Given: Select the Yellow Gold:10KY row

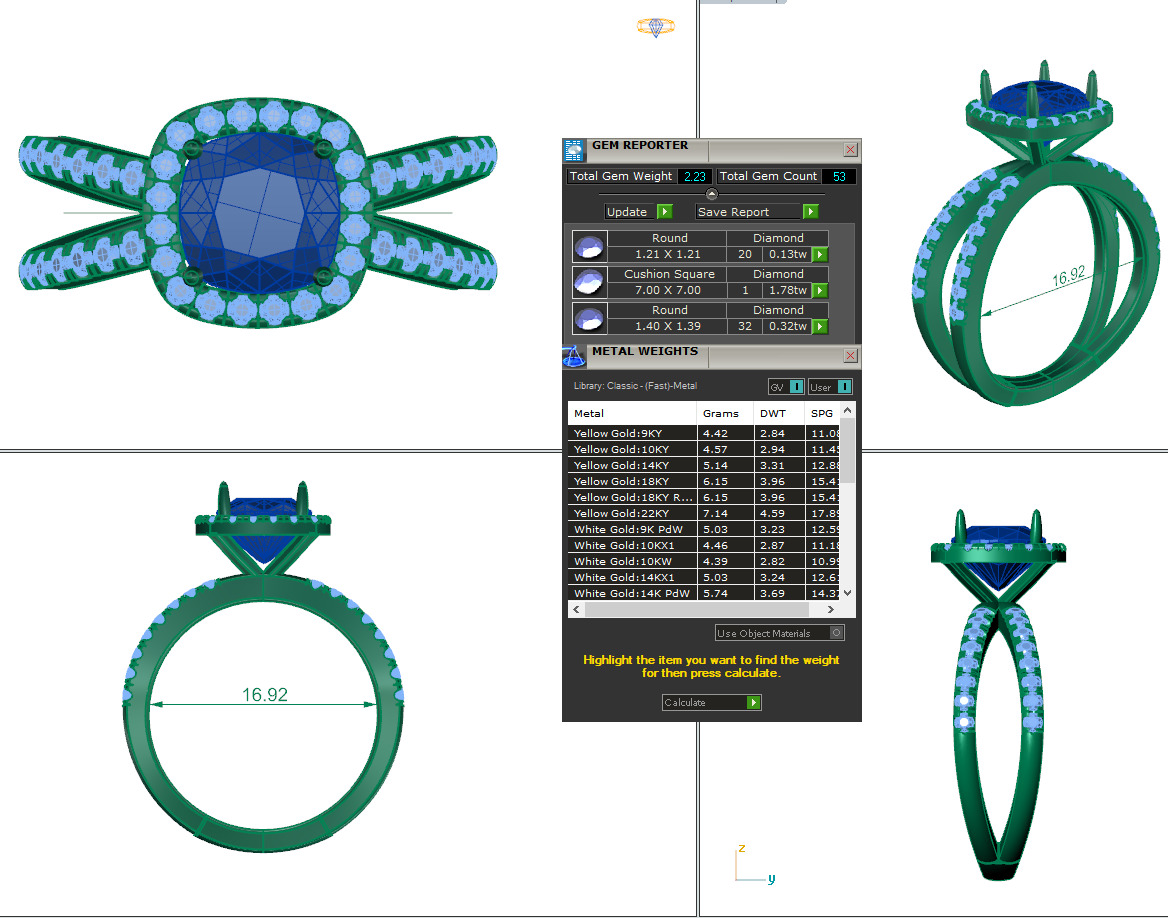Looking at the screenshot, I should 704,449.
